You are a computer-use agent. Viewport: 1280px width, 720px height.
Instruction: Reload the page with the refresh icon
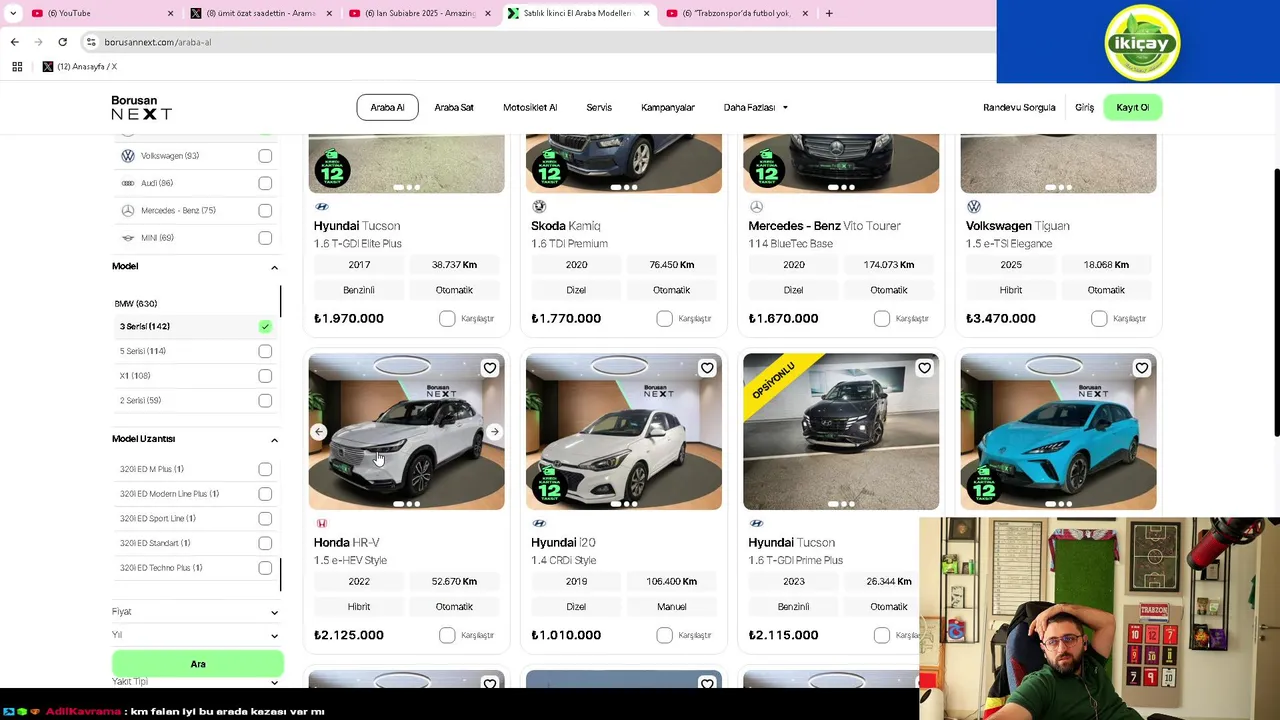pyautogui.click(x=62, y=42)
